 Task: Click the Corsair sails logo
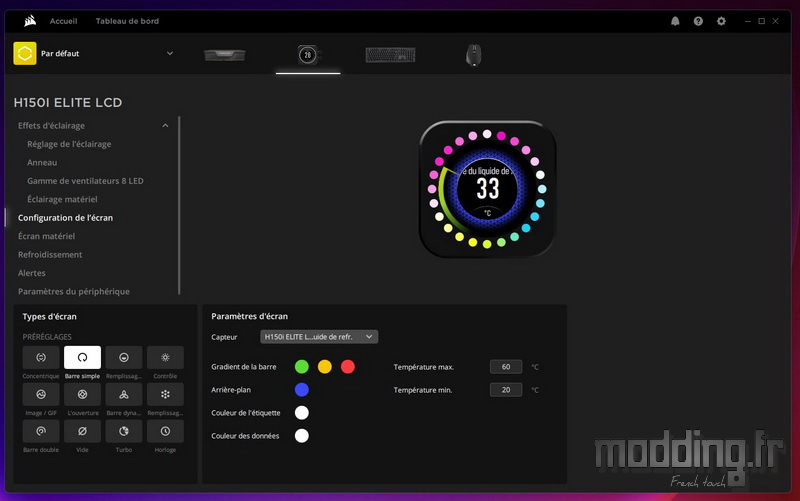(x=30, y=21)
